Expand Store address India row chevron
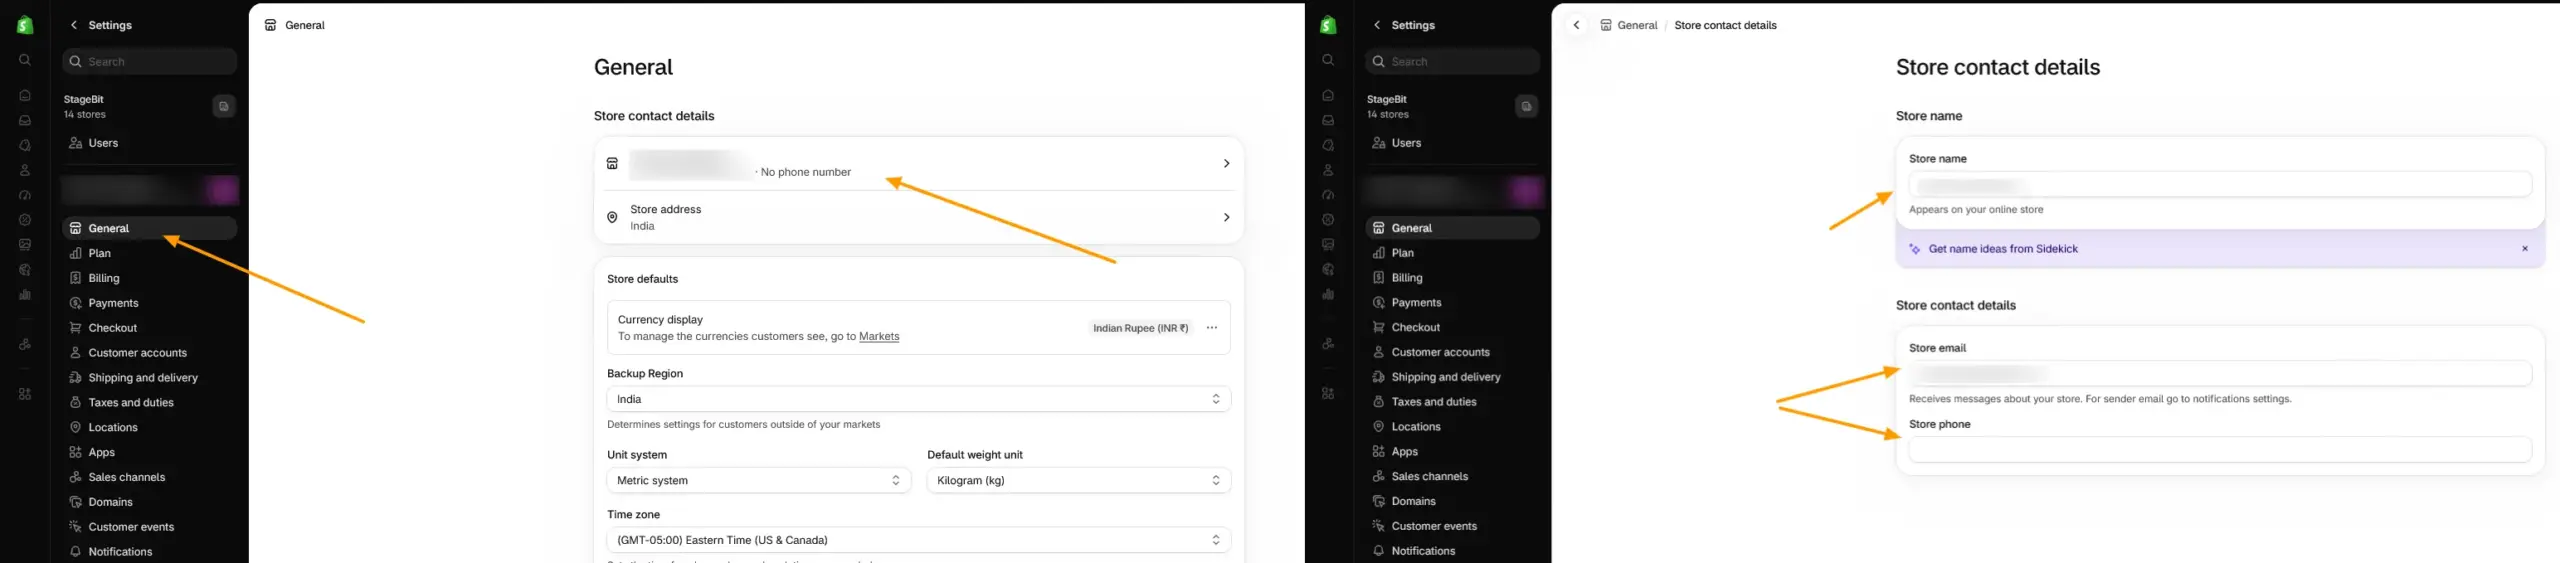 click(1226, 217)
